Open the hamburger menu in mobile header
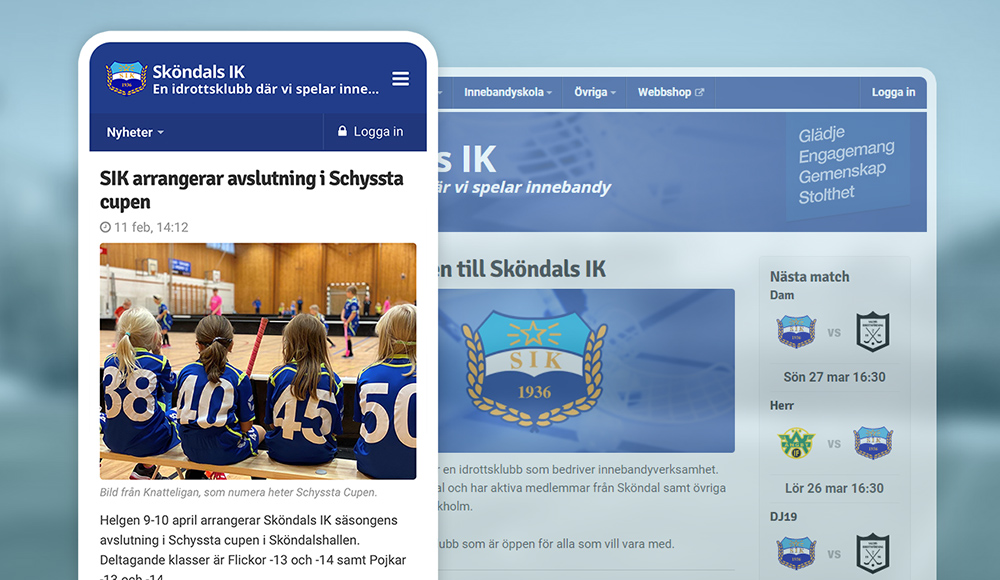 [400, 79]
